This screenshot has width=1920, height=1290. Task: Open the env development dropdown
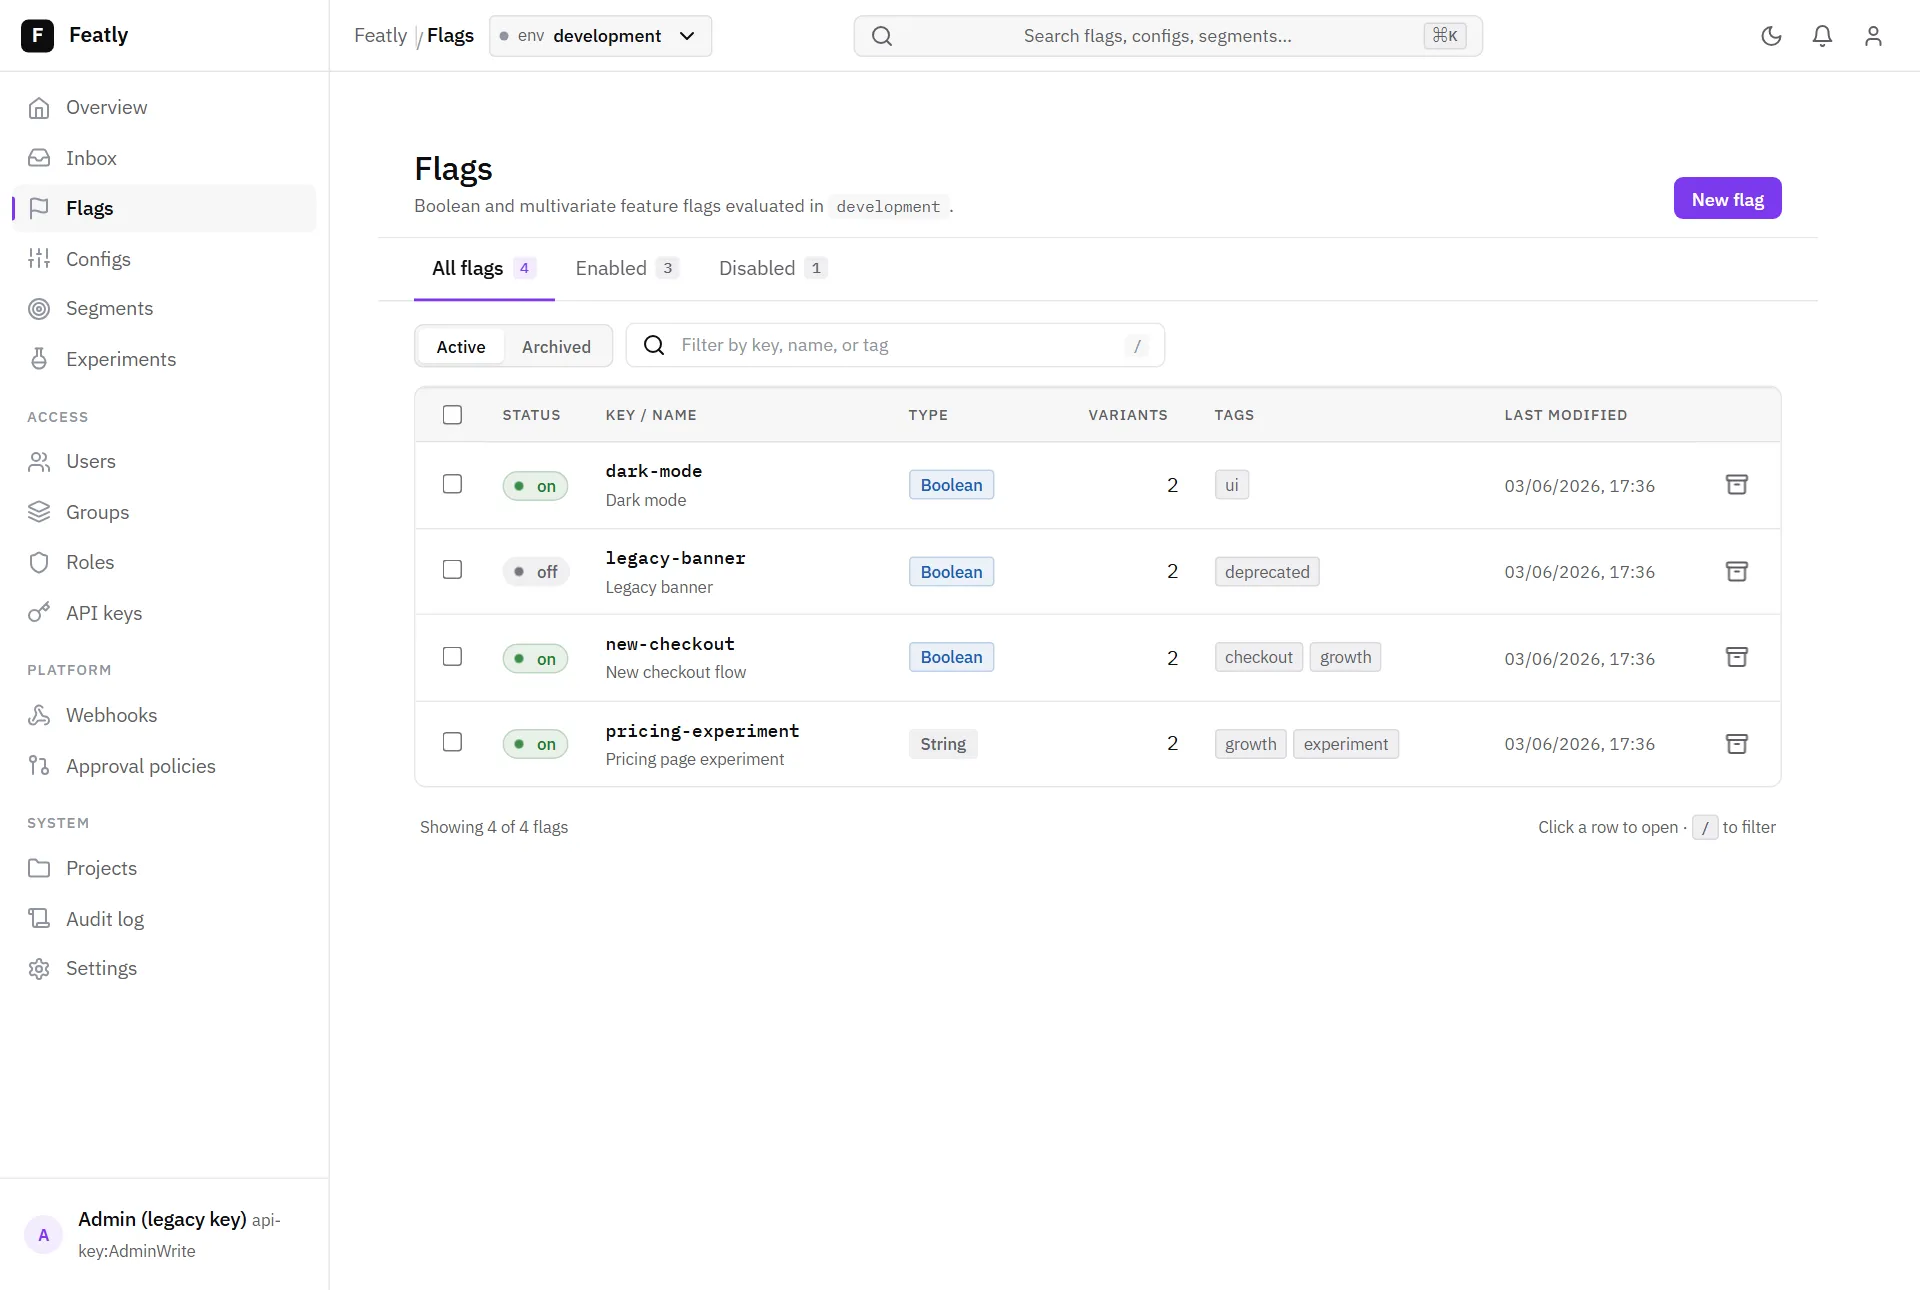pyautogui.click(x=600, y=36)
